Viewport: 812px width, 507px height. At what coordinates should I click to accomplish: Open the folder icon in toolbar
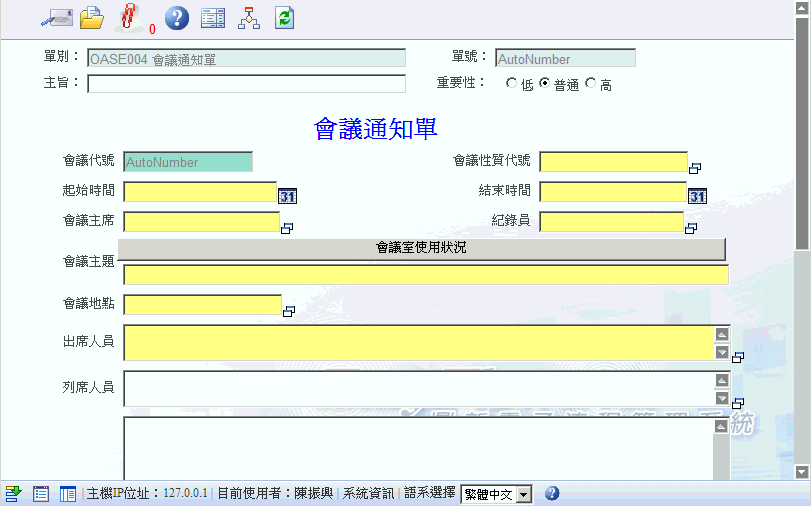tap(92, 17)
